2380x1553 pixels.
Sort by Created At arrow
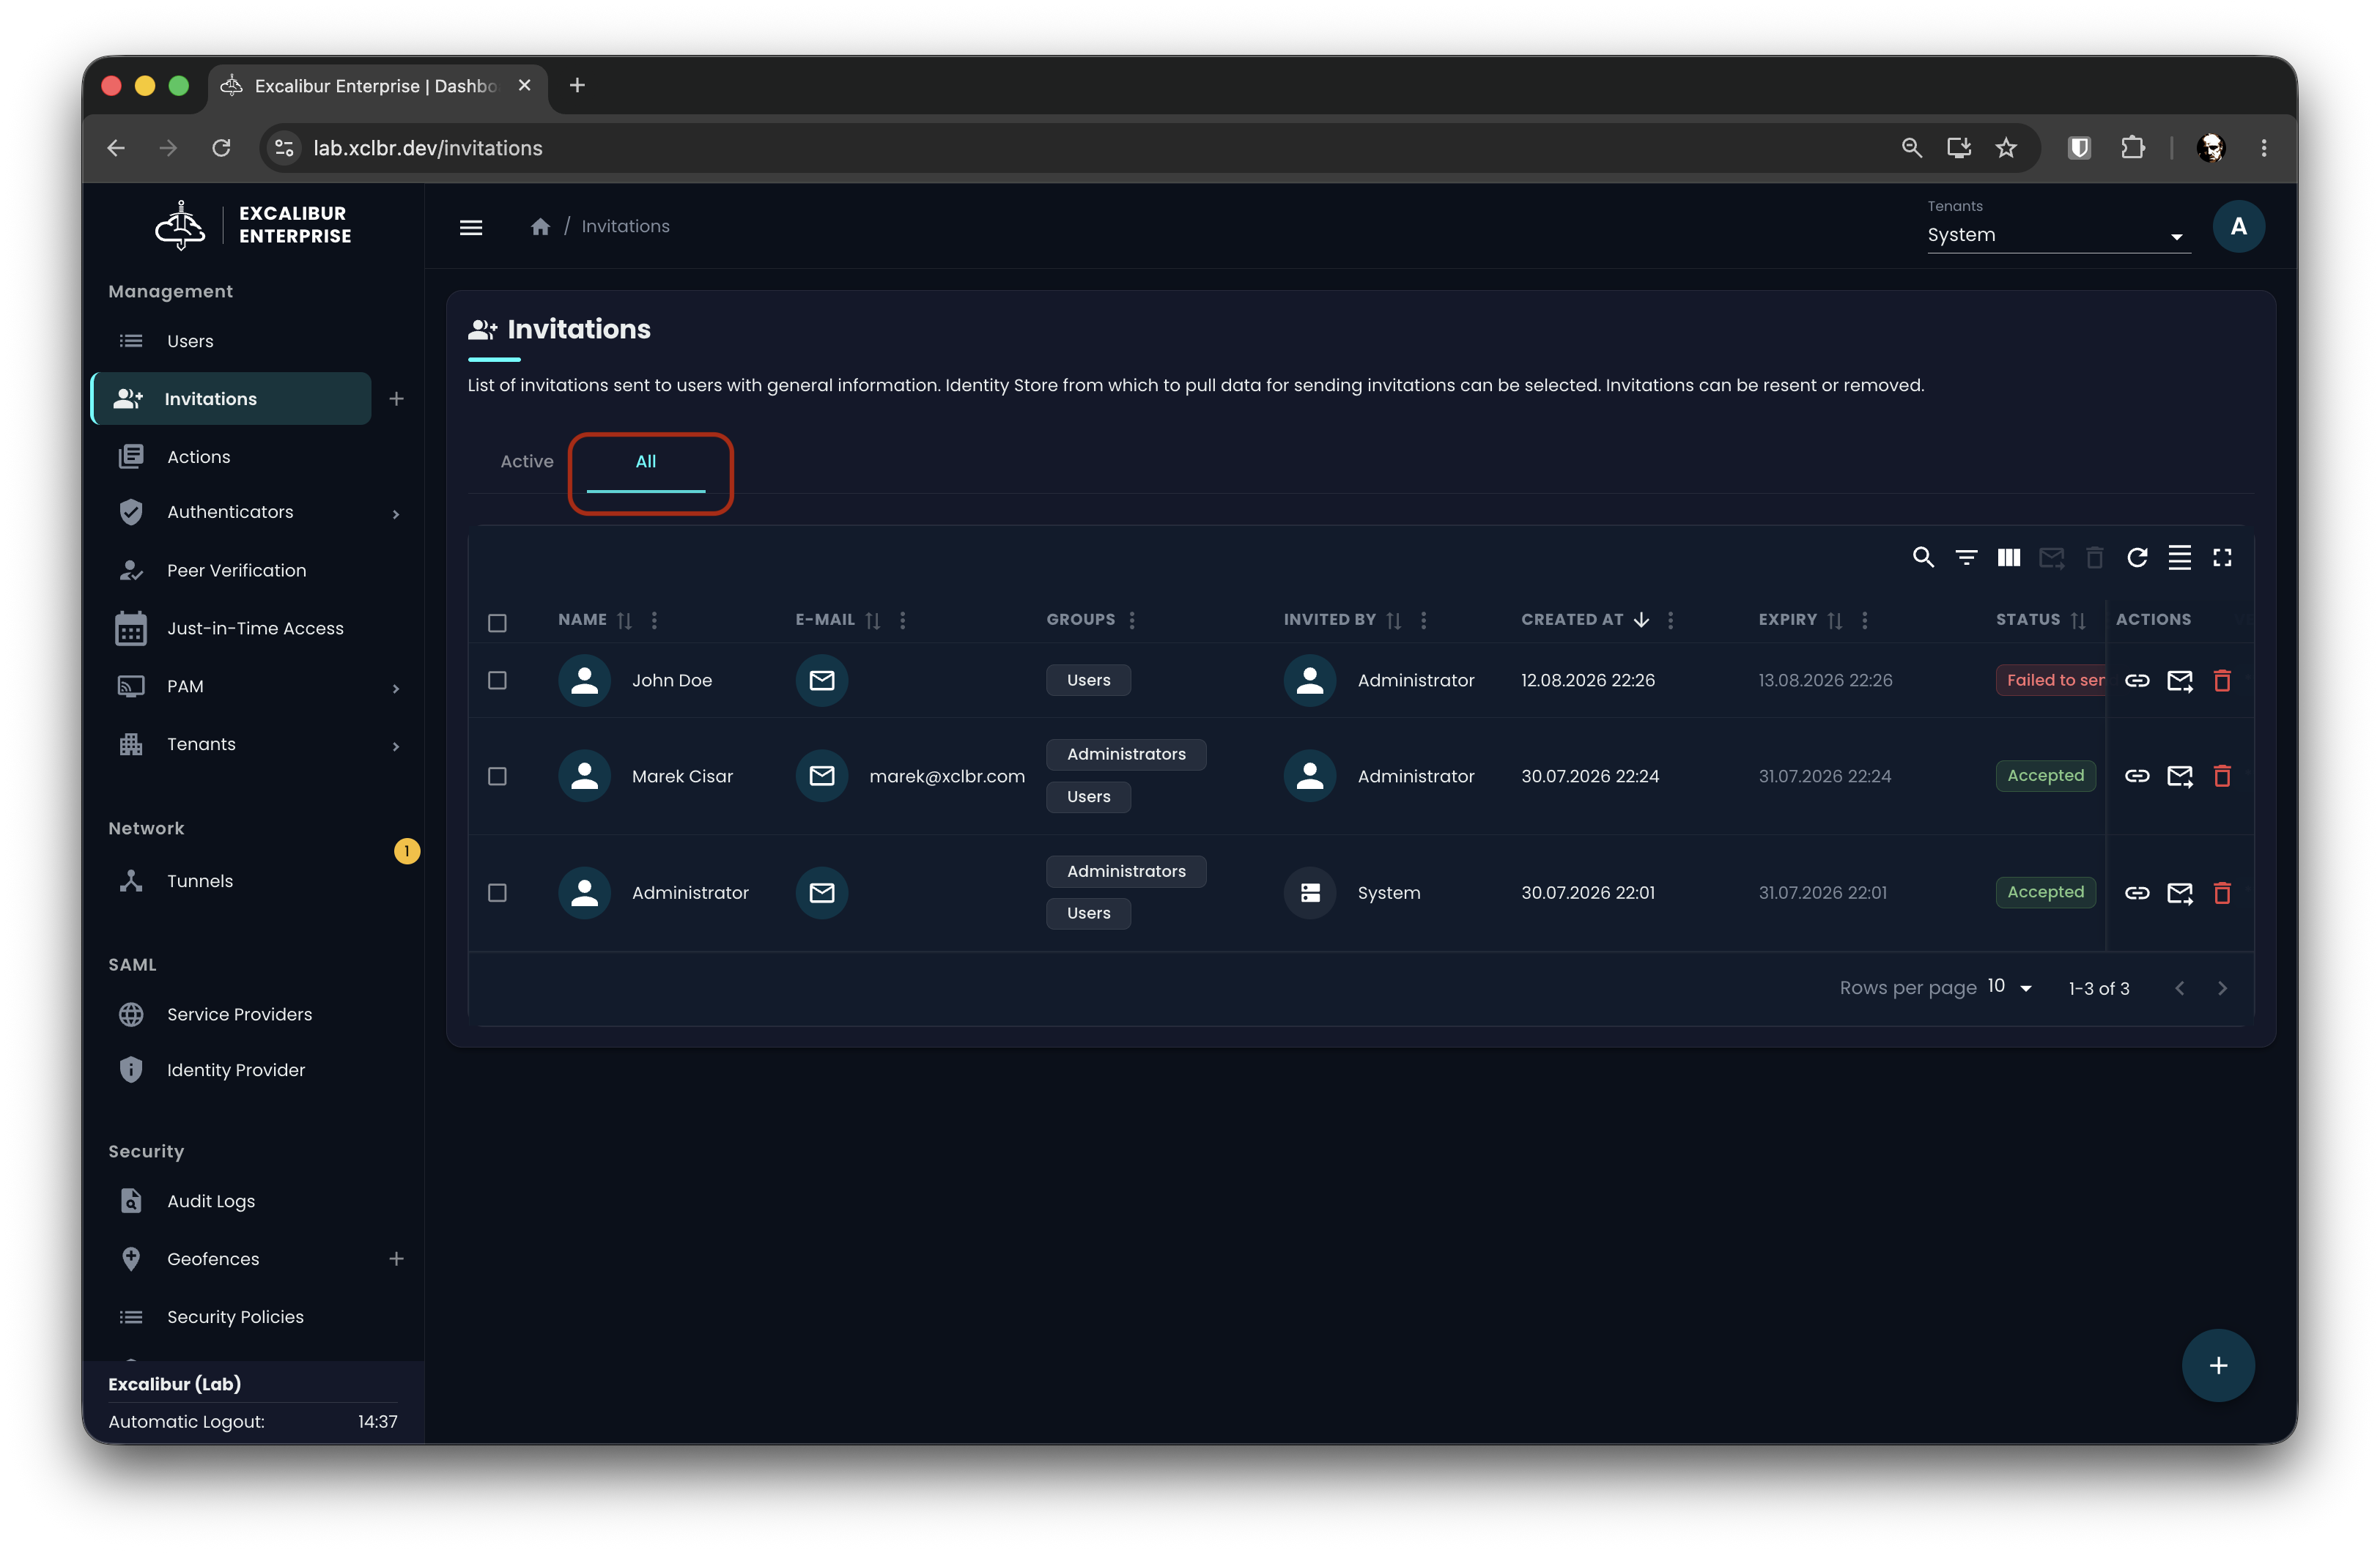1641,620
